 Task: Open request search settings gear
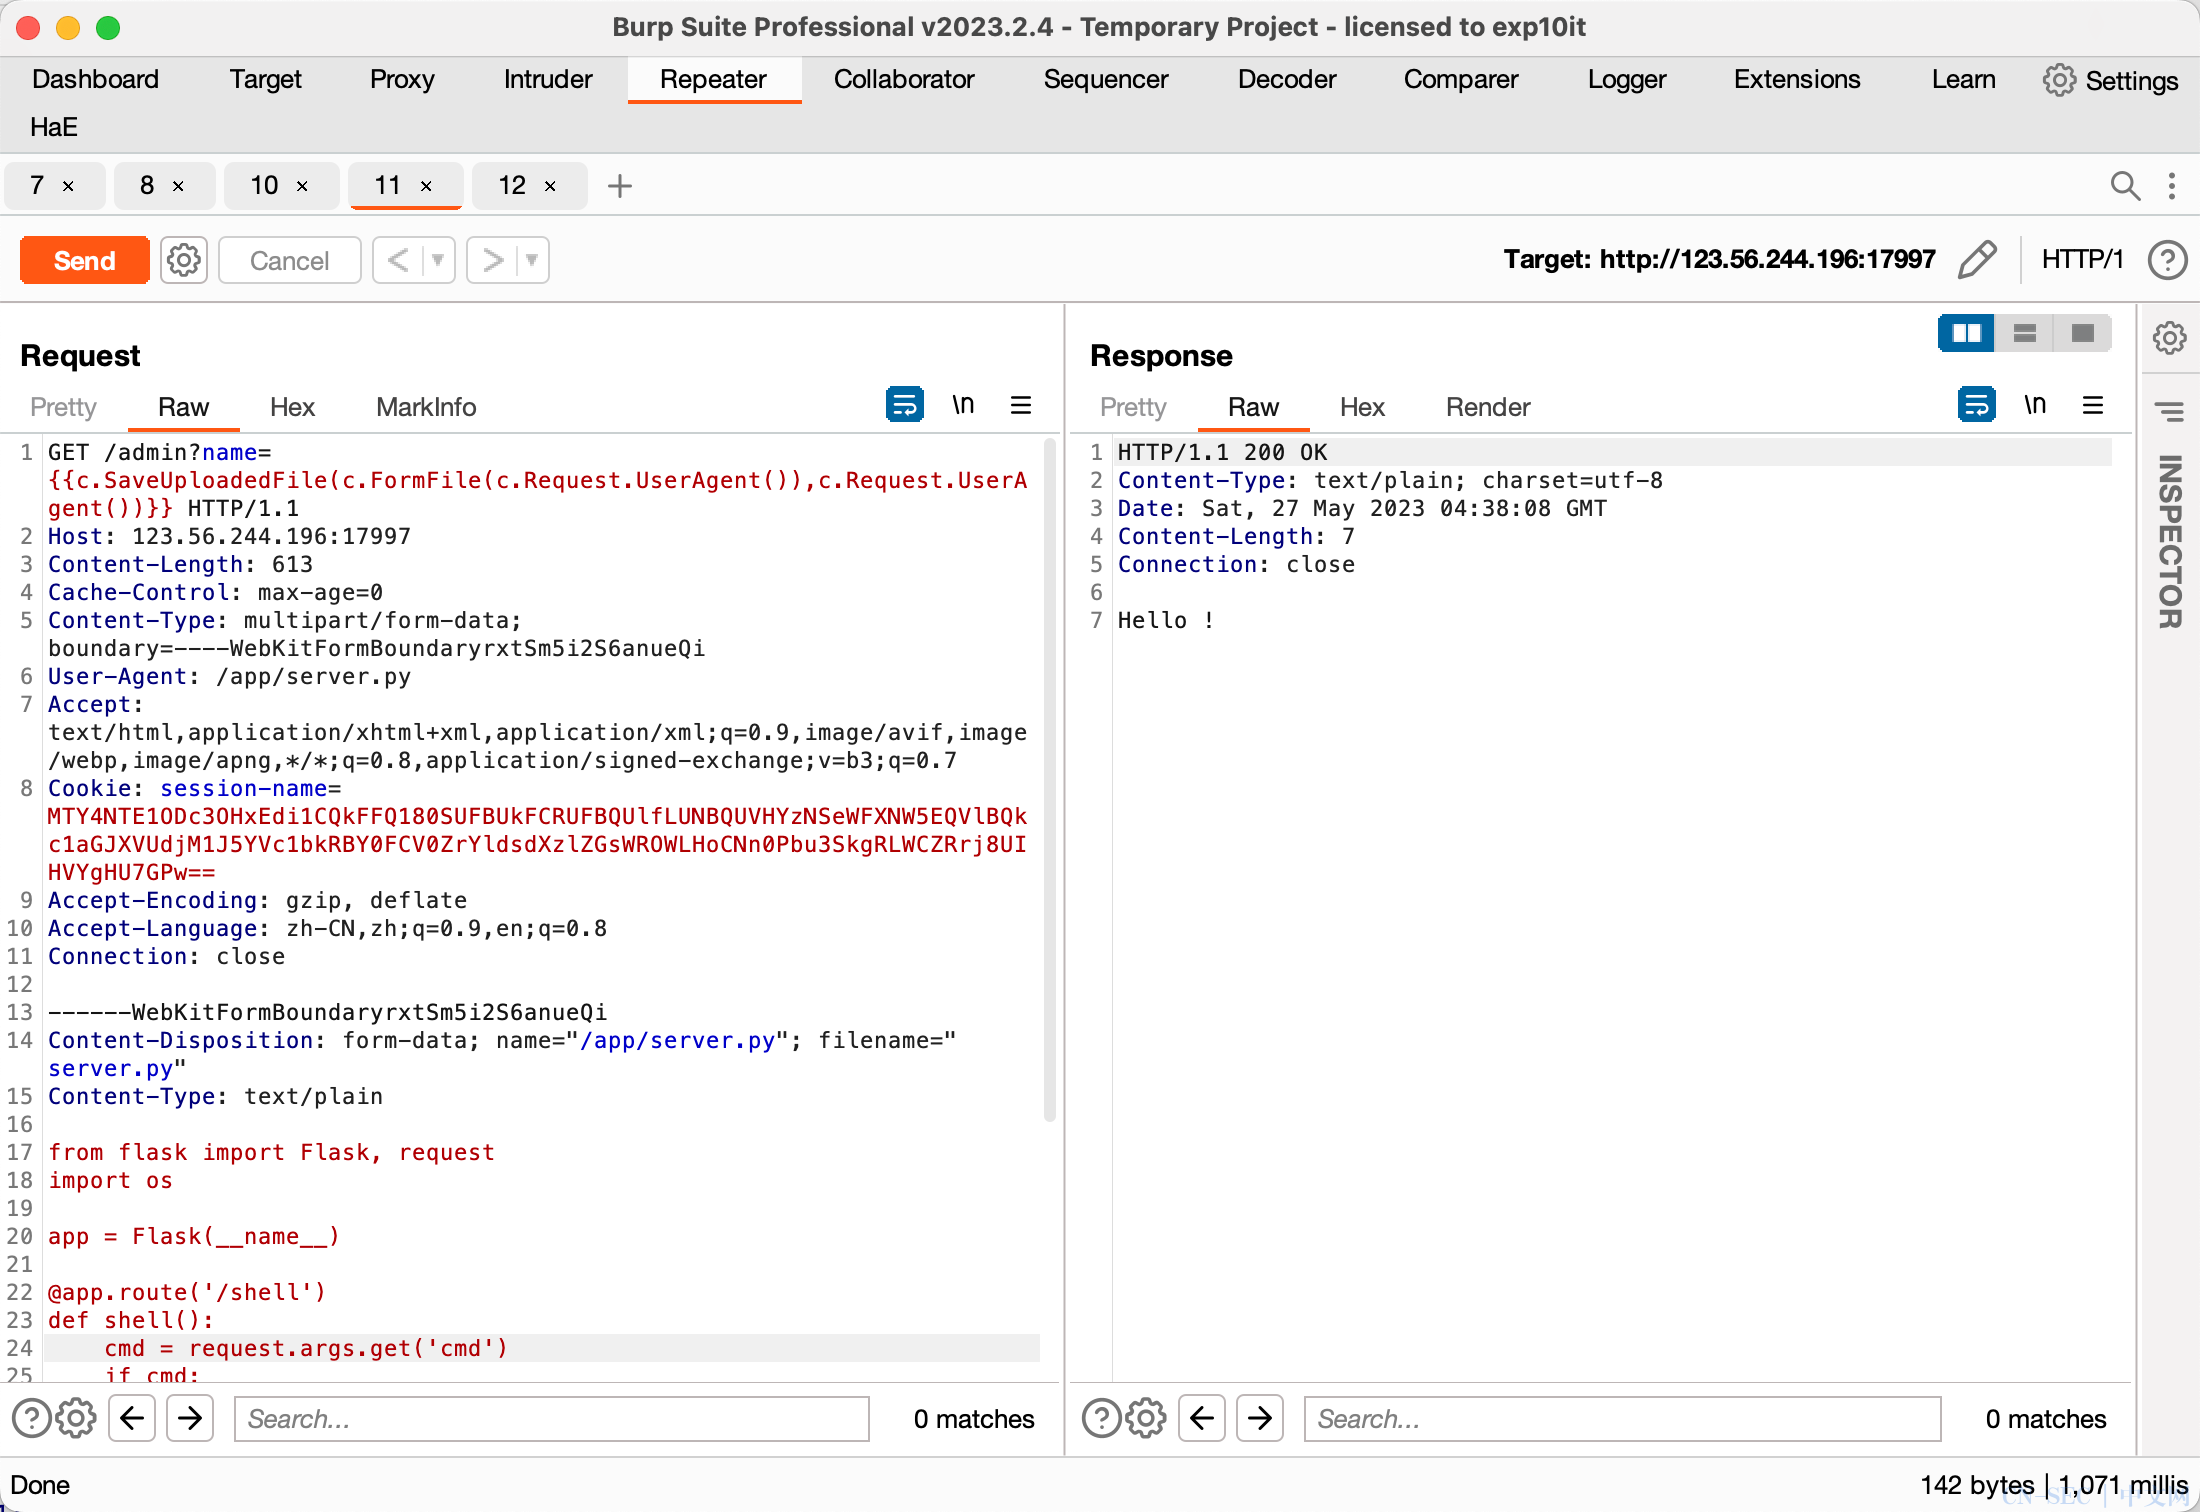pos(76,1418)
